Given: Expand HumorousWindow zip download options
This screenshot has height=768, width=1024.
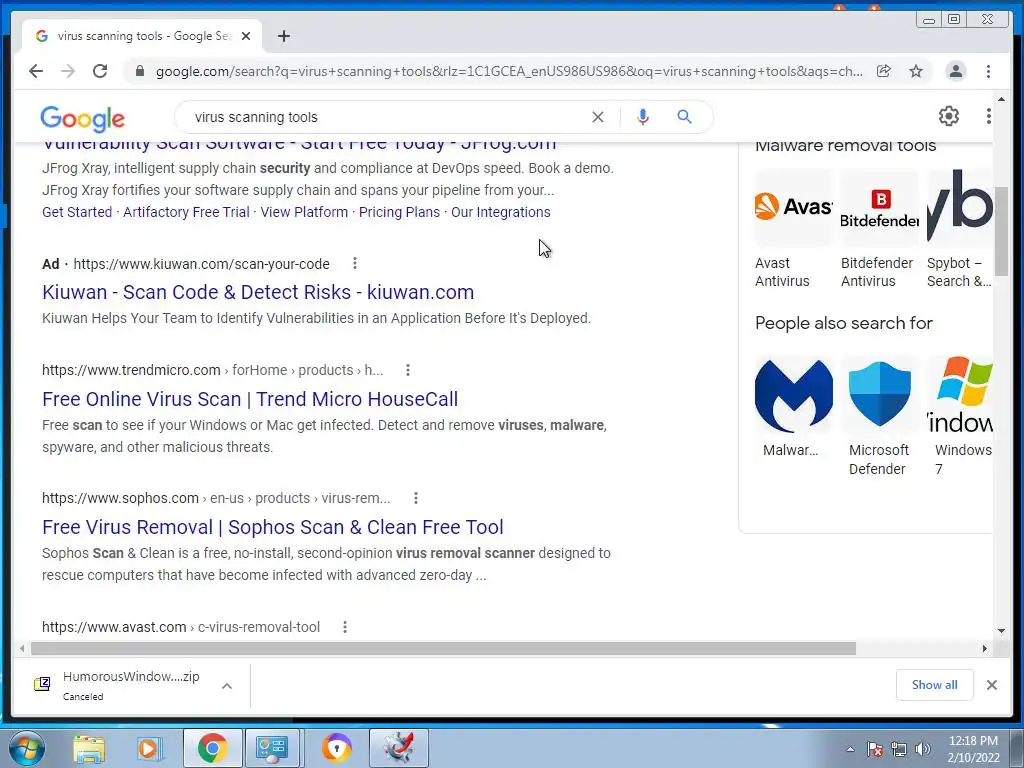Looking at the screenshot, I should pyautogui.click(x=227, y=686).
